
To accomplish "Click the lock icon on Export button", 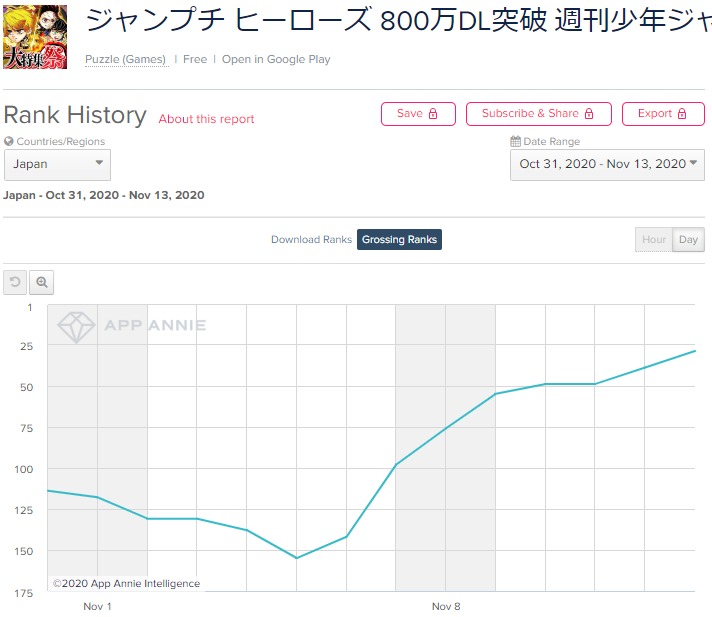I will point(682,114).
